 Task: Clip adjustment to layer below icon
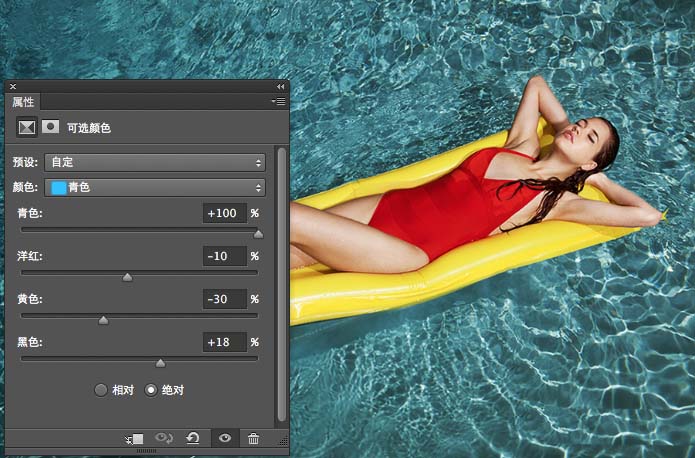135,439
